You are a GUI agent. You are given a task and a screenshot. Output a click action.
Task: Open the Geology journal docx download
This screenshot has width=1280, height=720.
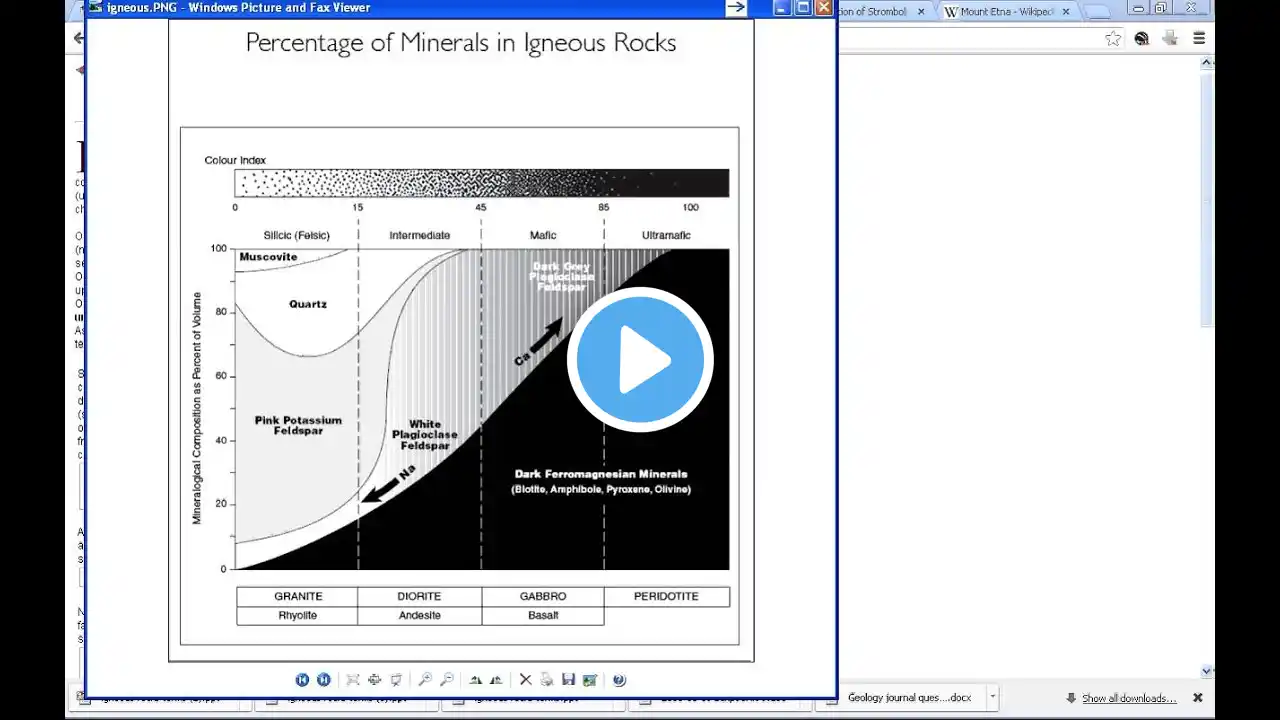[909, 698]
